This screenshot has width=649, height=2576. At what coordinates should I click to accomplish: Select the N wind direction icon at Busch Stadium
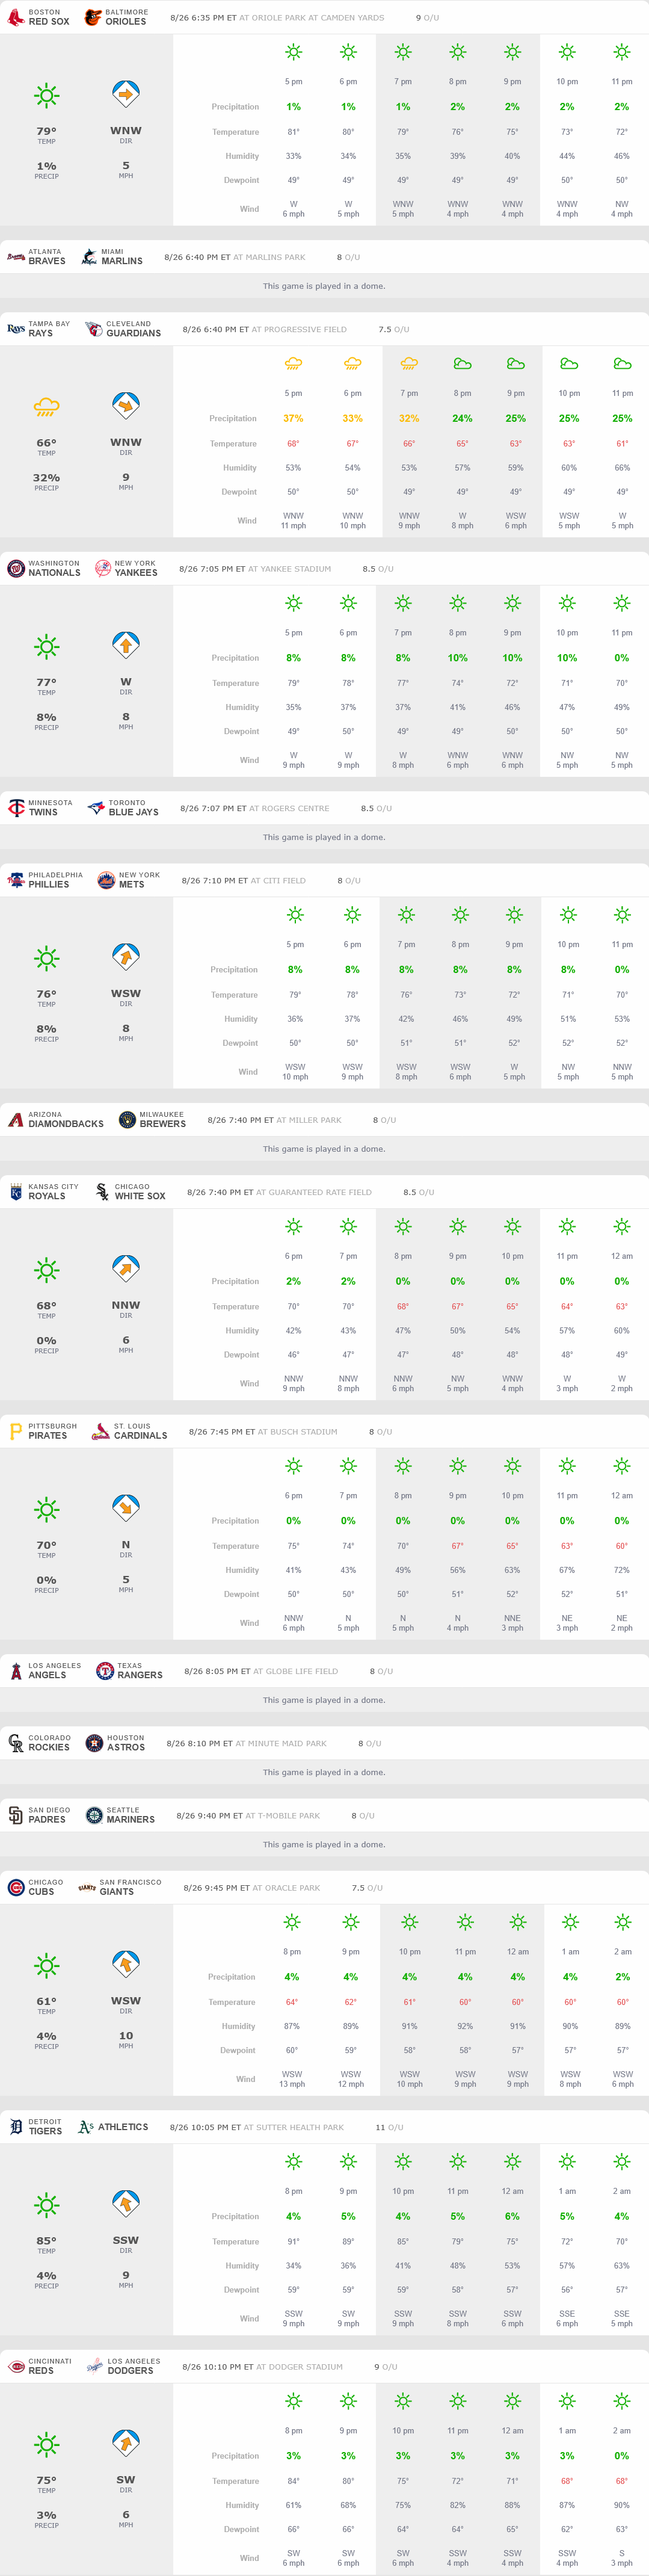126,1509
